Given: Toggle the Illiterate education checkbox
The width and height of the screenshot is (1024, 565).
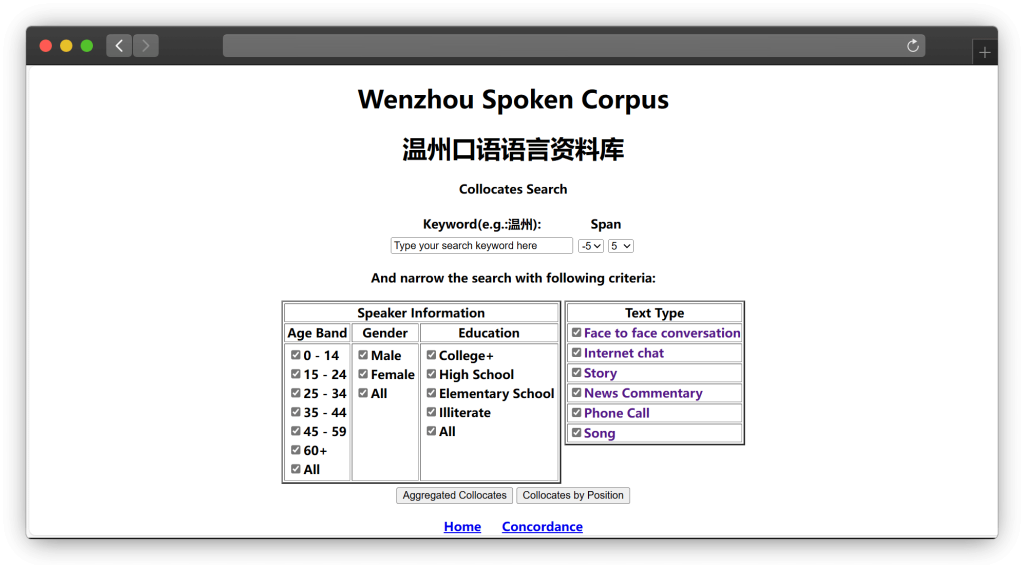Looking at the screenshot, I should 431,412.
